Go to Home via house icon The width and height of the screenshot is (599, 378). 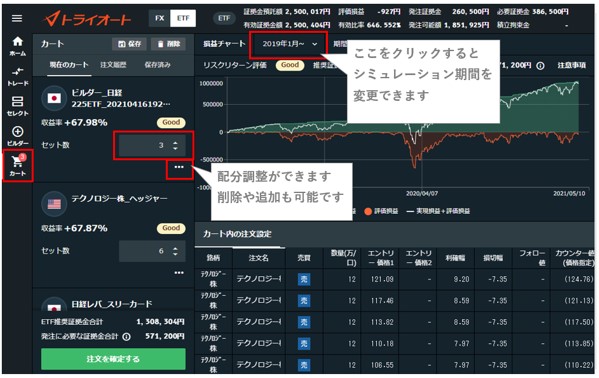[18, 46]
